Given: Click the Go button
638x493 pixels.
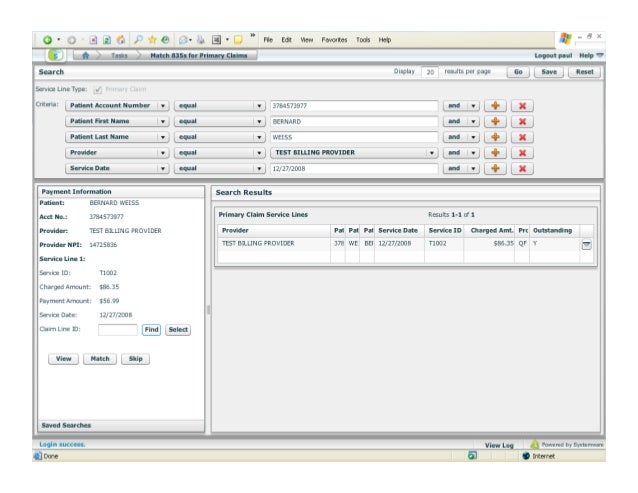Looking at the screenshot, I should click(518, 72).
